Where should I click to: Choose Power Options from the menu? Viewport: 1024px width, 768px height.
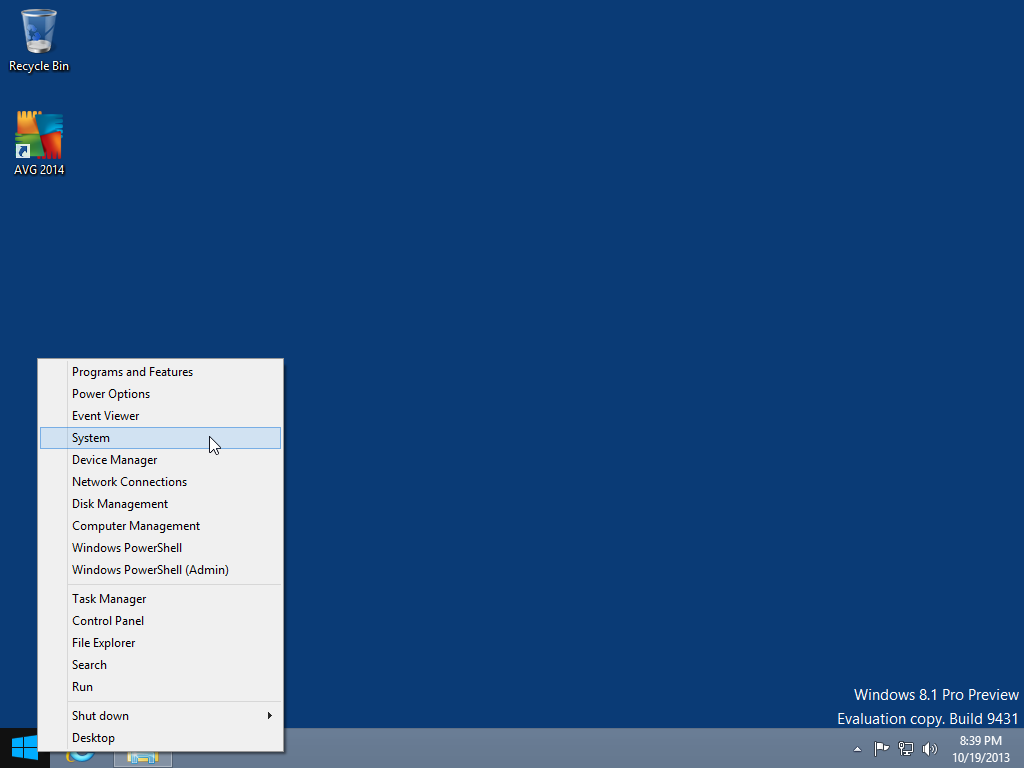point(160,394)
